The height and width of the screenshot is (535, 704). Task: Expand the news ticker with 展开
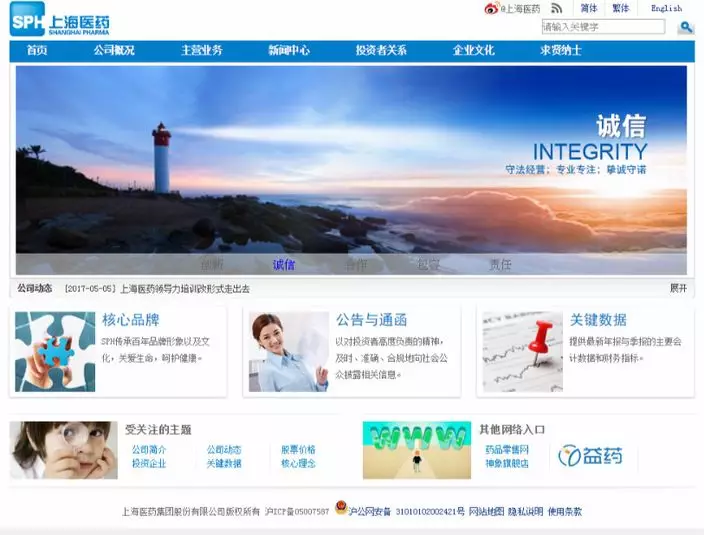click(x=678, y=289)
